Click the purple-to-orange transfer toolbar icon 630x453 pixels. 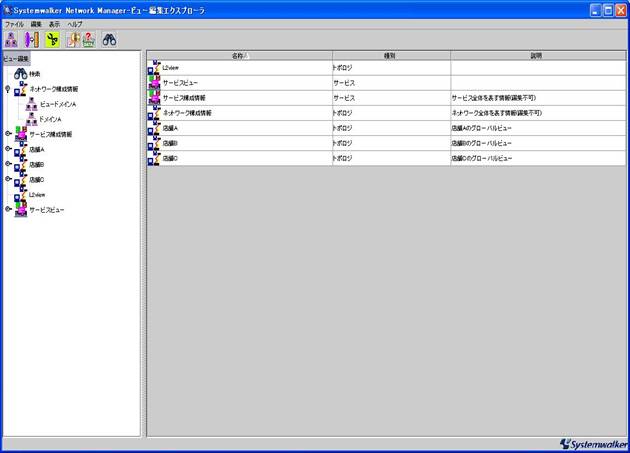32,40
